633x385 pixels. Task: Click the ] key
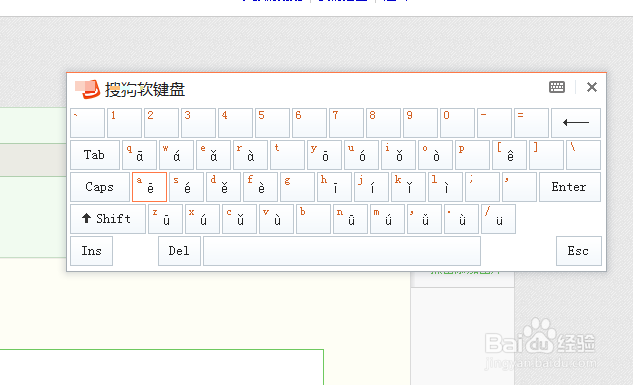point(547,155)
